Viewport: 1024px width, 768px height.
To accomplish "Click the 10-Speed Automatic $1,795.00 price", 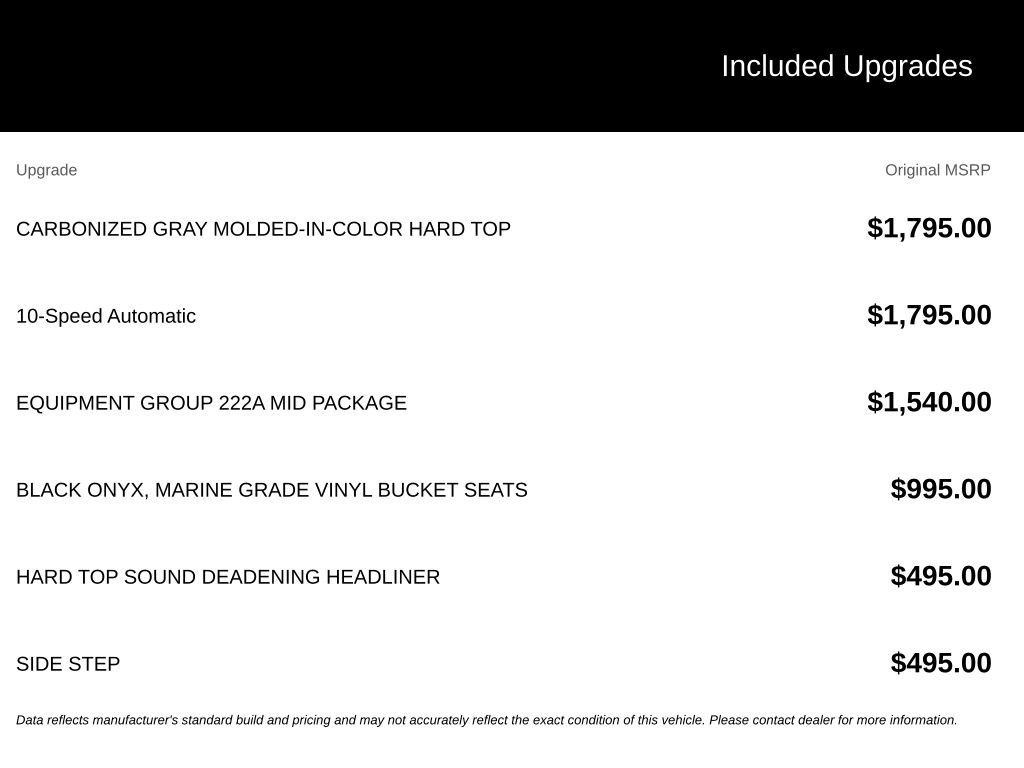I will (929, 315).
